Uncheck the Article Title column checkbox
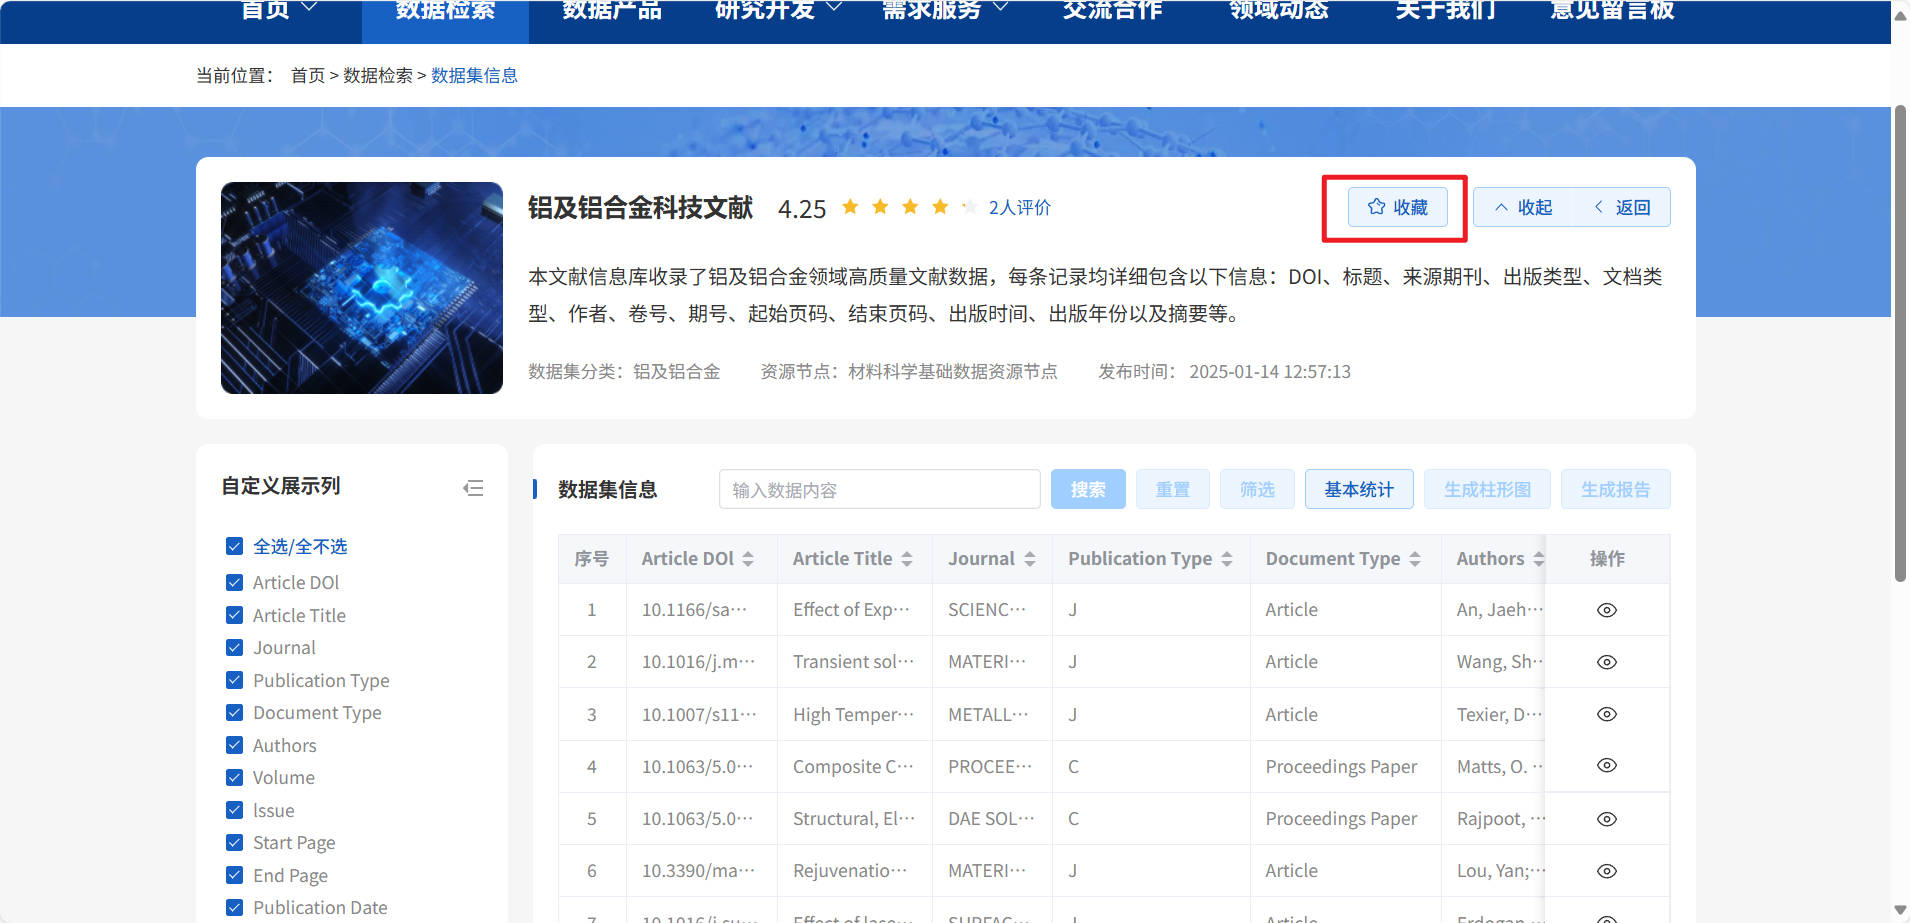1910x923 pixels. [235, 615]
